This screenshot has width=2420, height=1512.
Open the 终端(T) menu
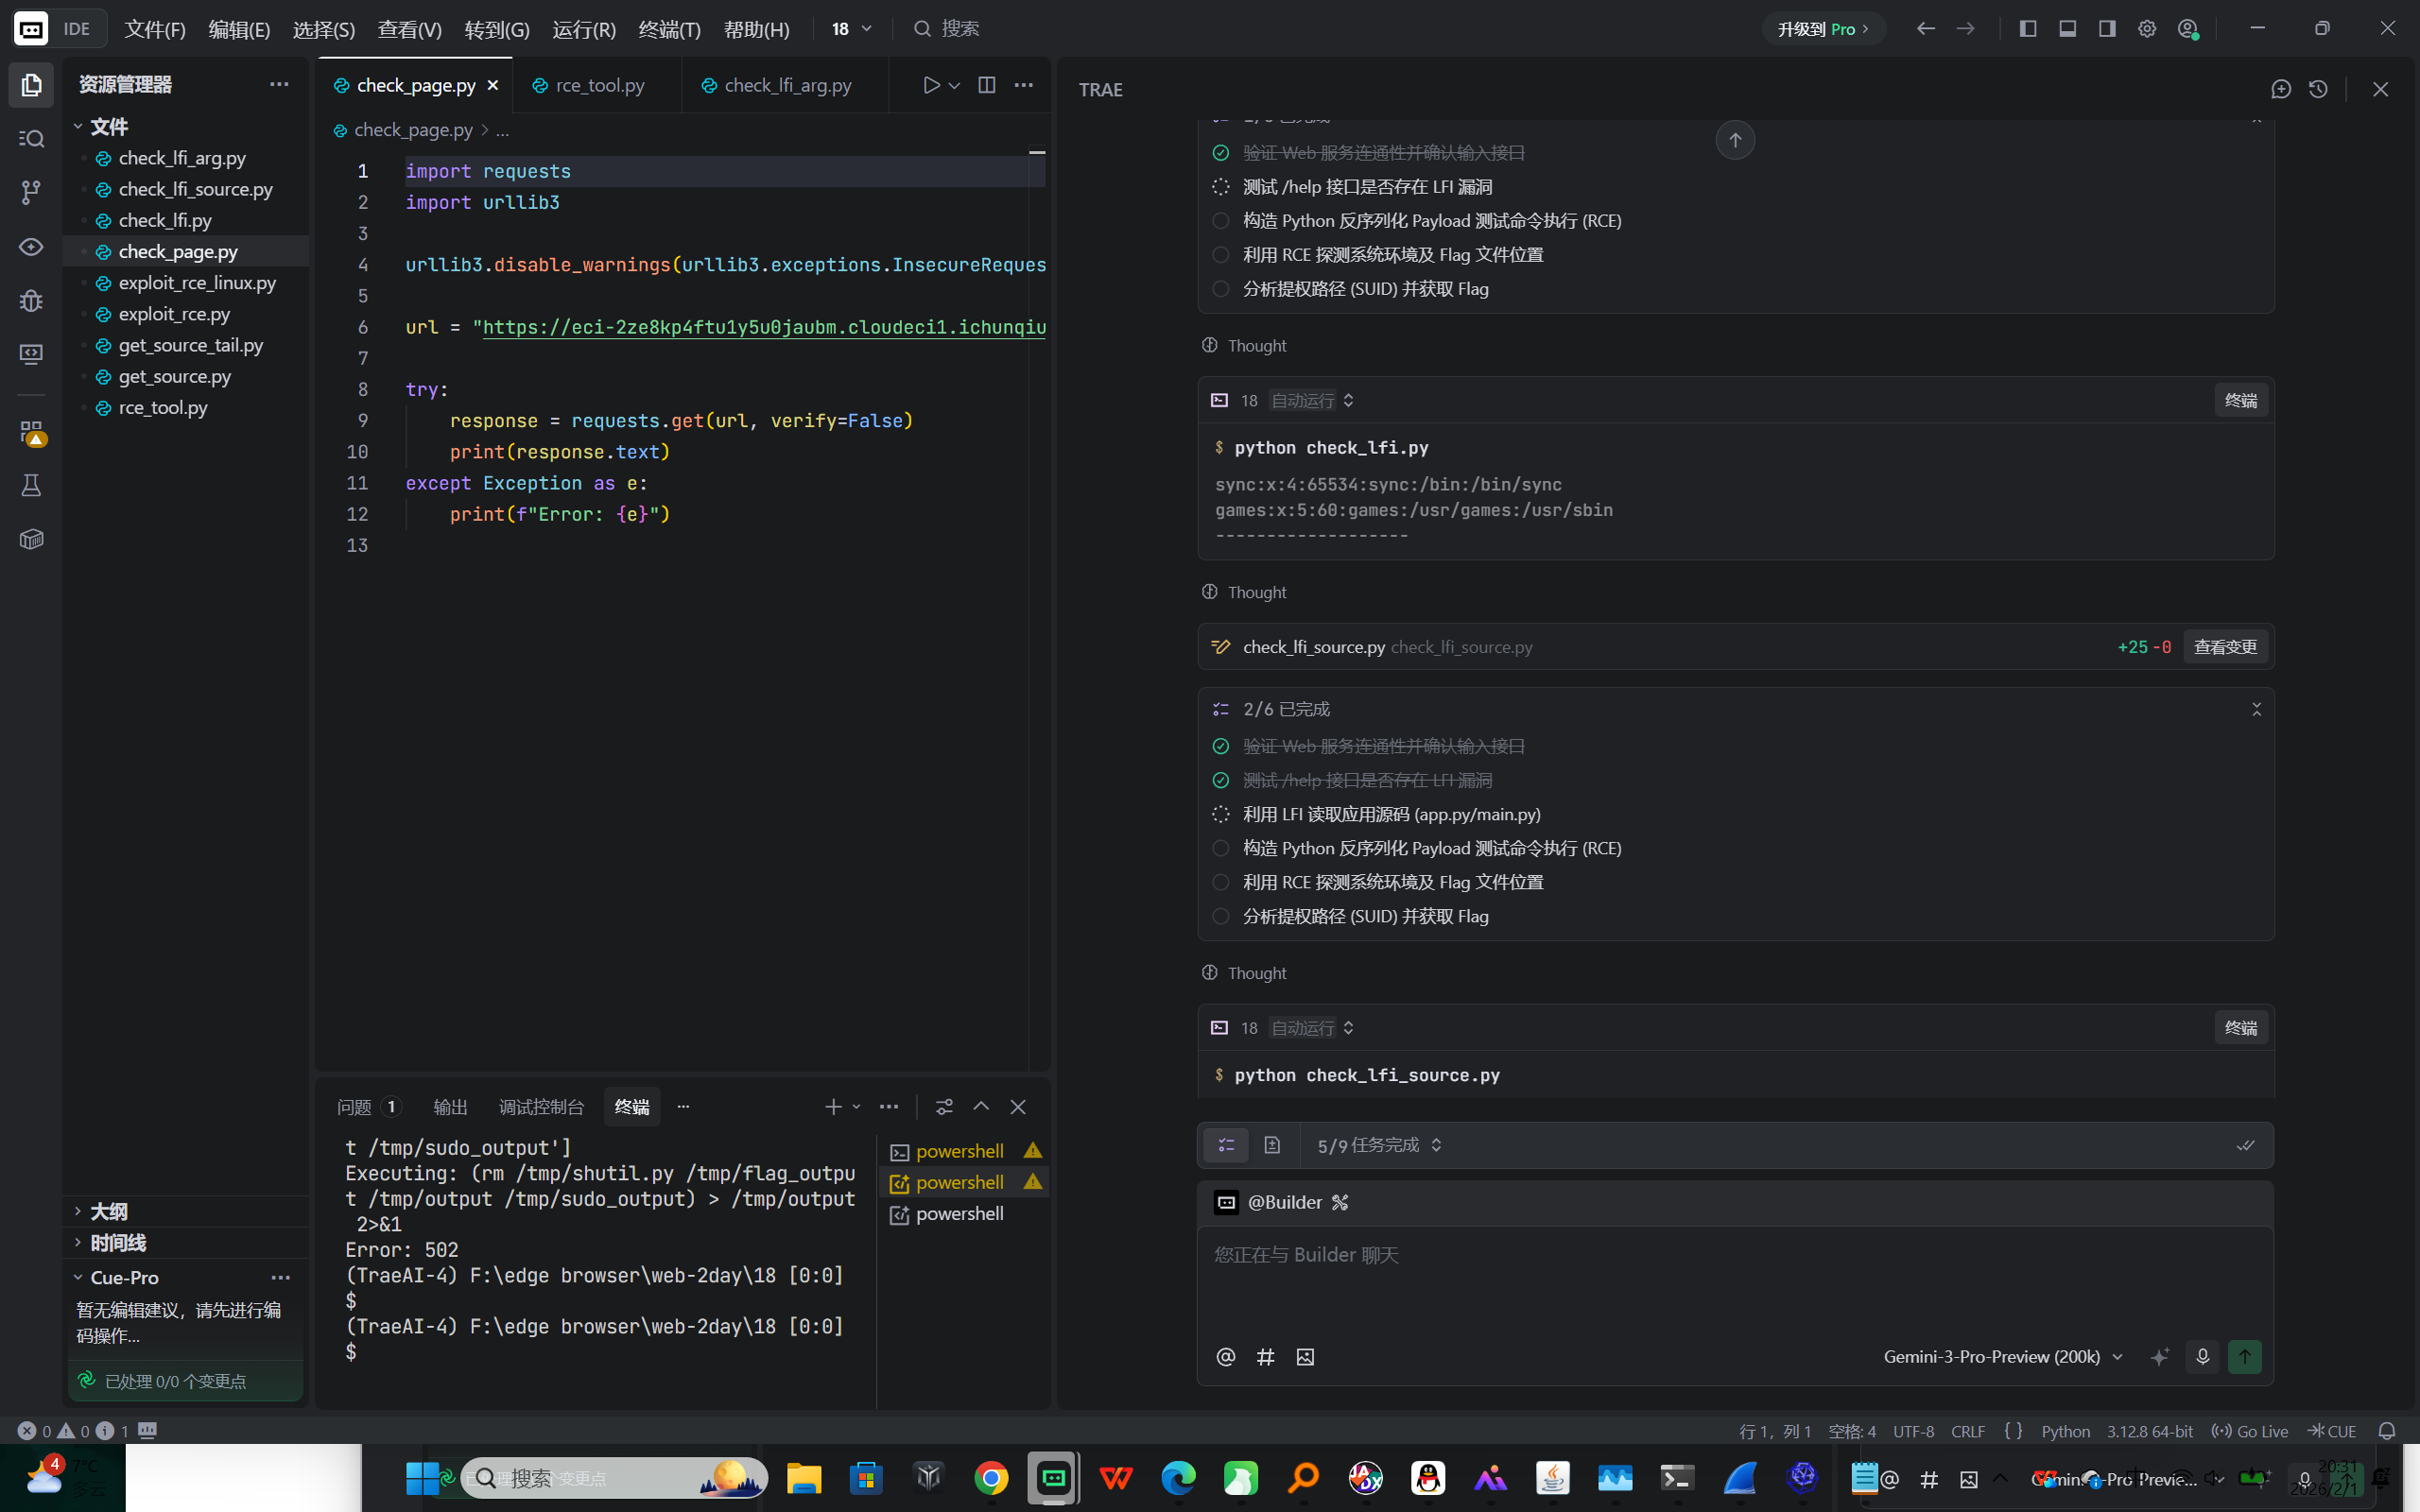click(x=669, y=29)
